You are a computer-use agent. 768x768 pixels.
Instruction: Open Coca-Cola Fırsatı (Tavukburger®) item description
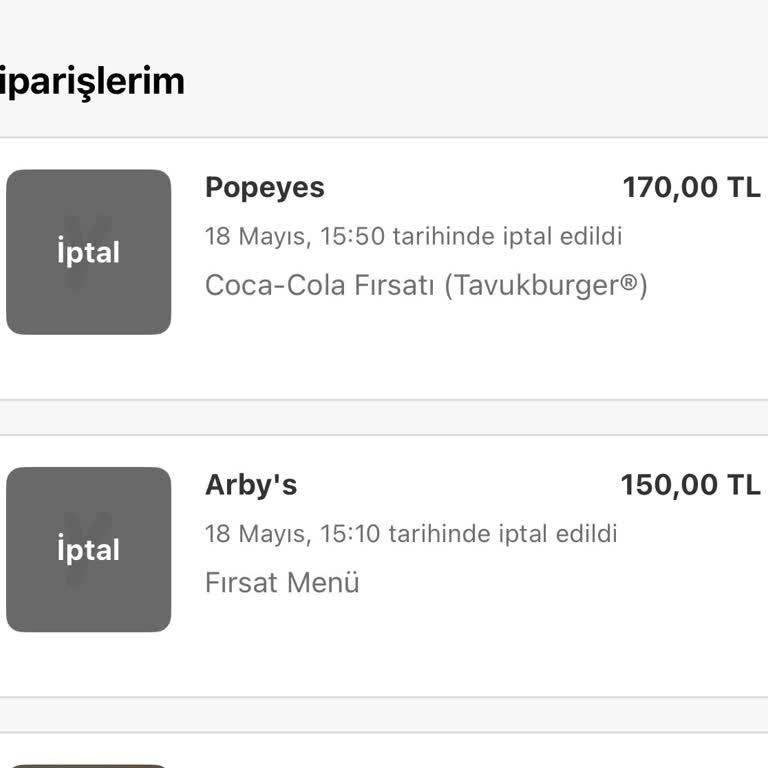pyautogui.click(x=426, y=286)
